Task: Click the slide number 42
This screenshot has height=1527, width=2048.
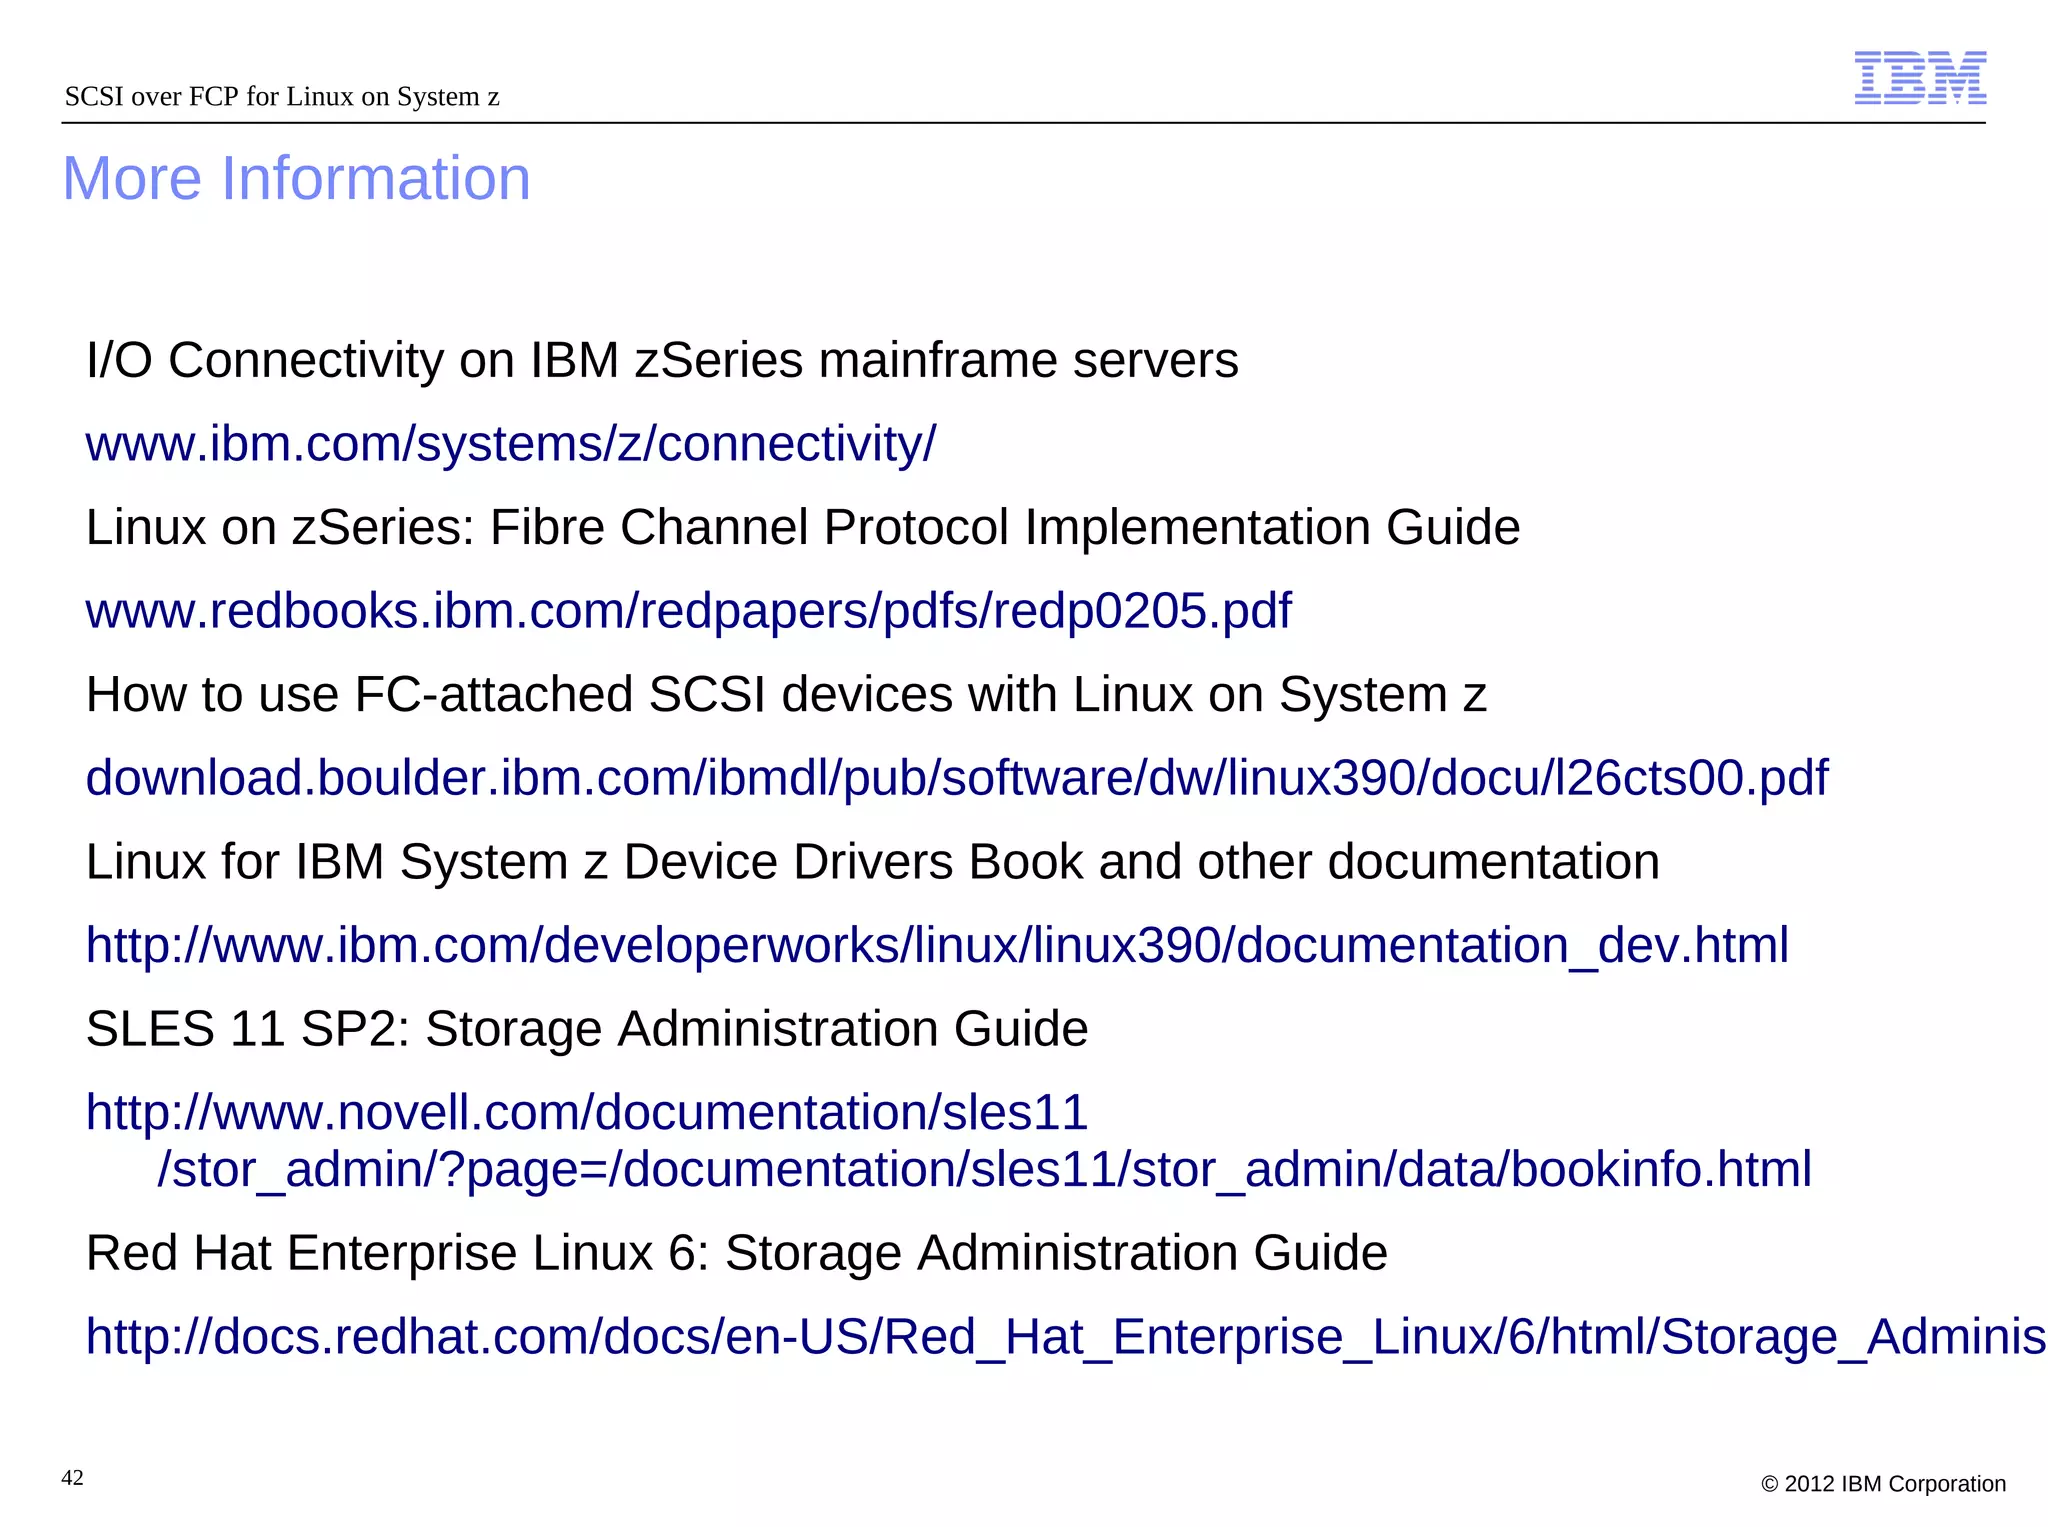Action: point(73,1478)
